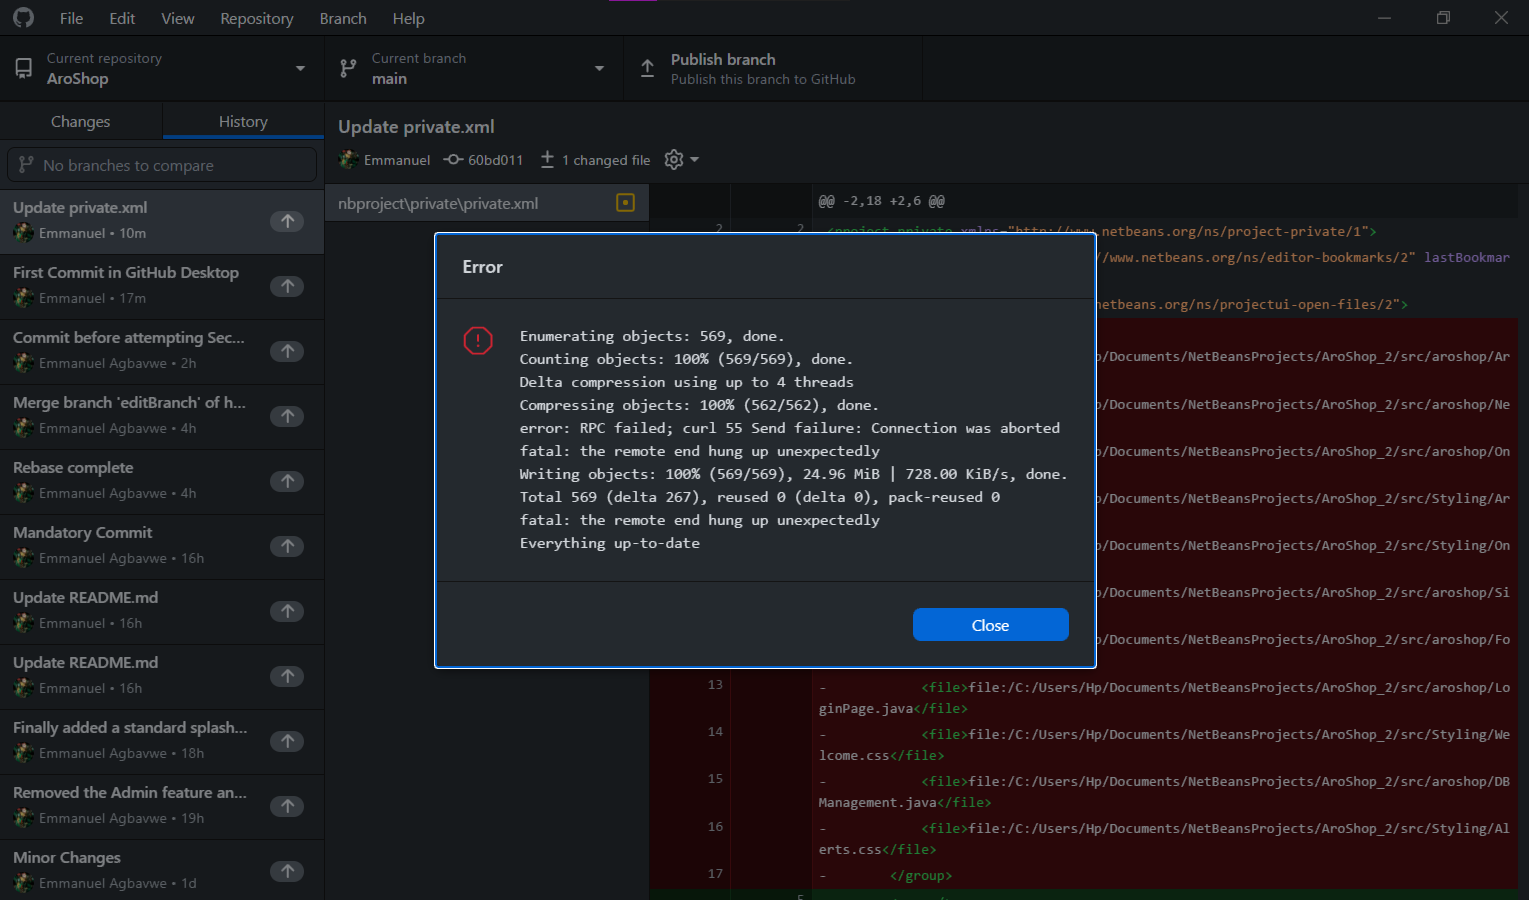The height and width of the screenshot is (900, 1529).
Task: Click the diff hunk header @@ -2,18 +2,6 @@
Action: pyautogui.click(x=881, y=201)
